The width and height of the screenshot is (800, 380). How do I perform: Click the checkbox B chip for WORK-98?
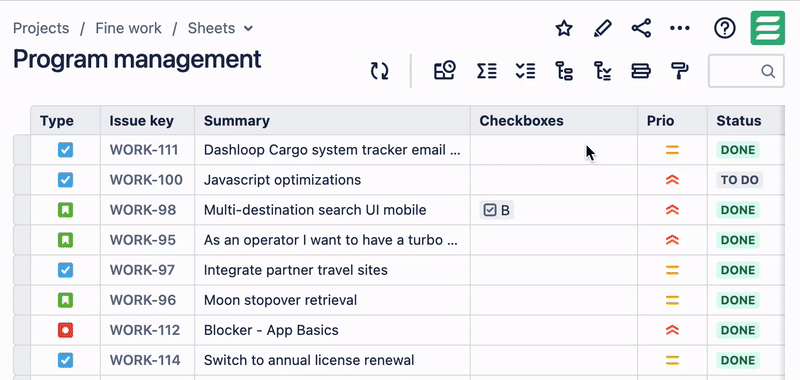pos(496,210)
